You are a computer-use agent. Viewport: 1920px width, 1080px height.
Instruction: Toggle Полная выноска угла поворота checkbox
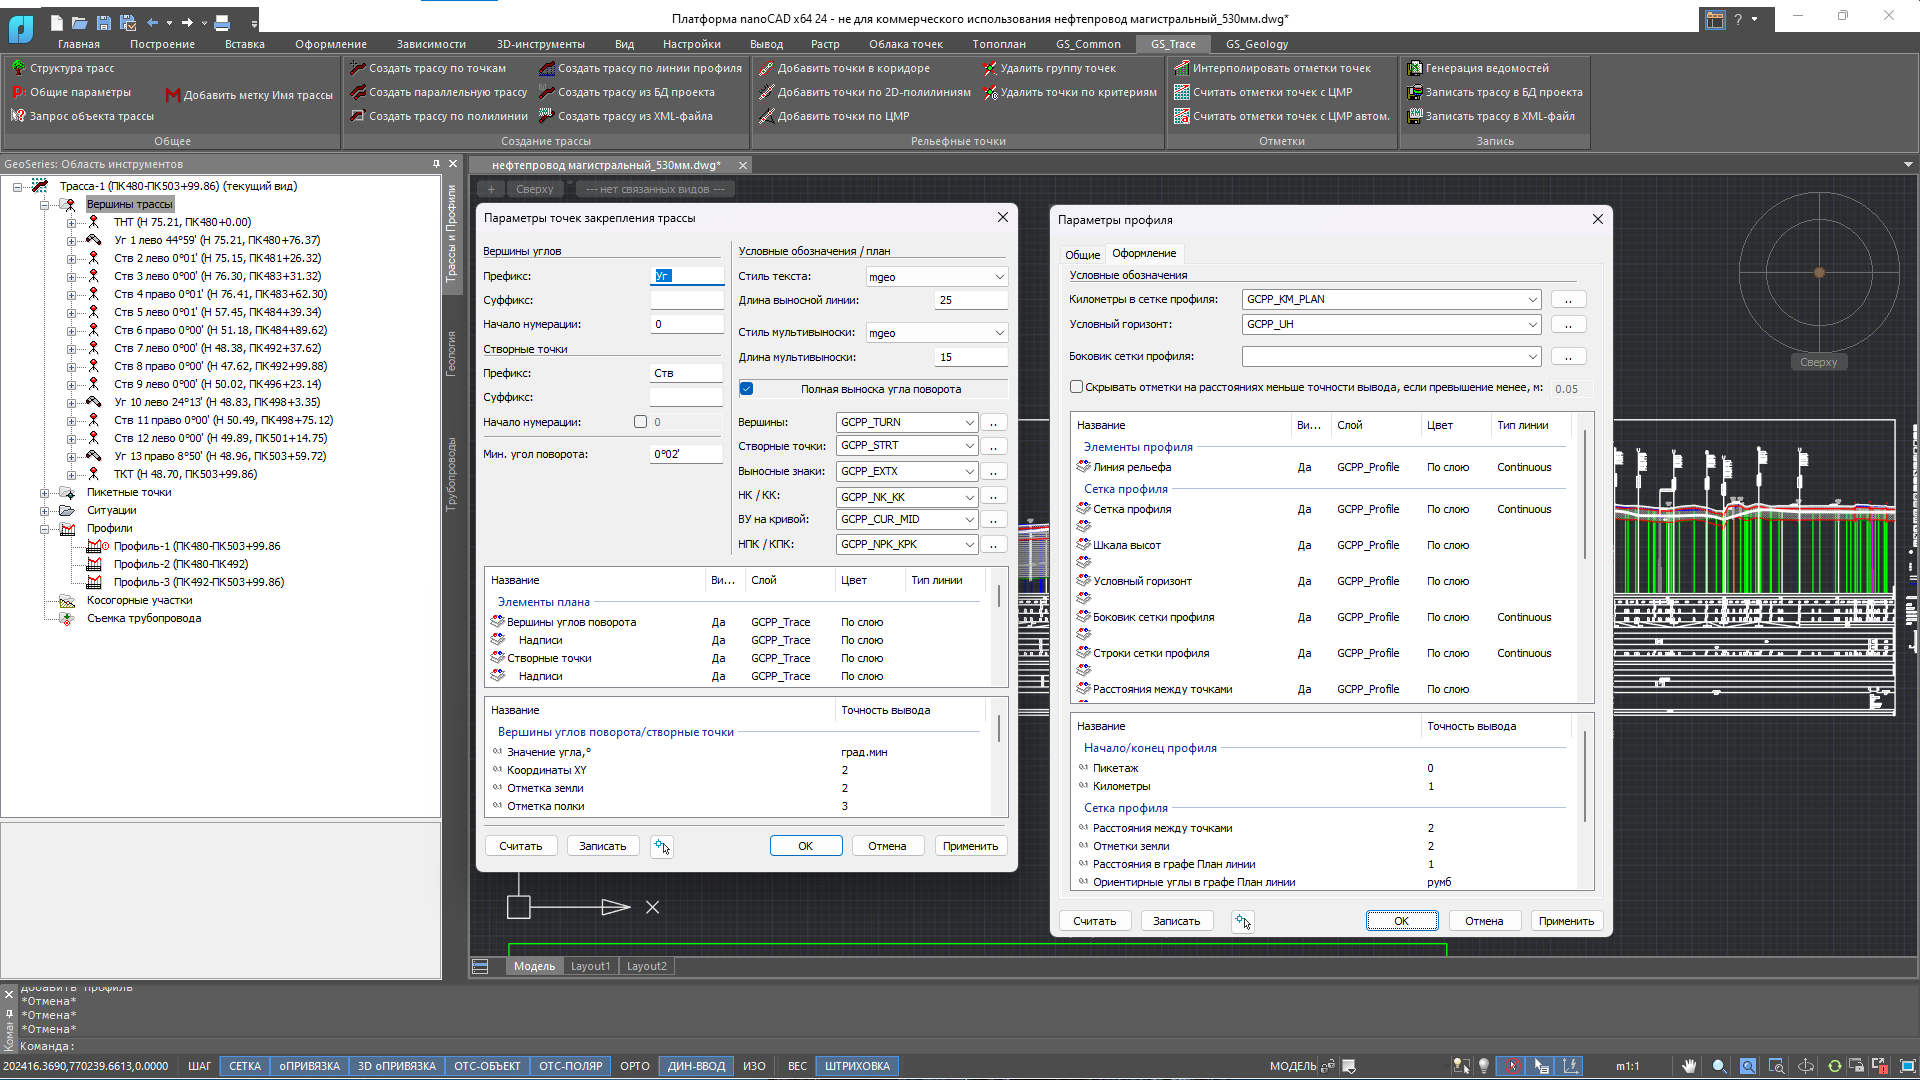click(747, 389)
